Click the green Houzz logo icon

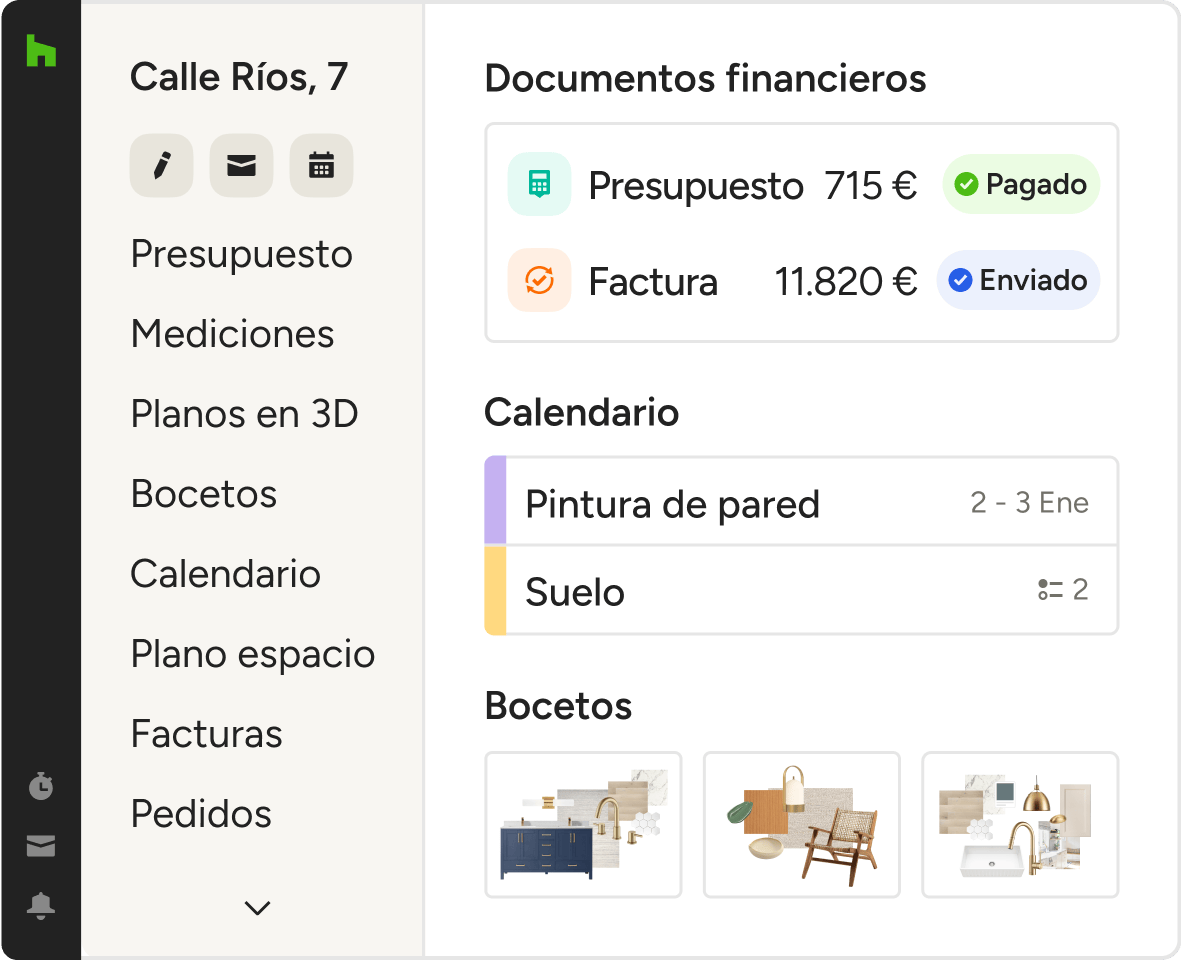coord(41,50)
